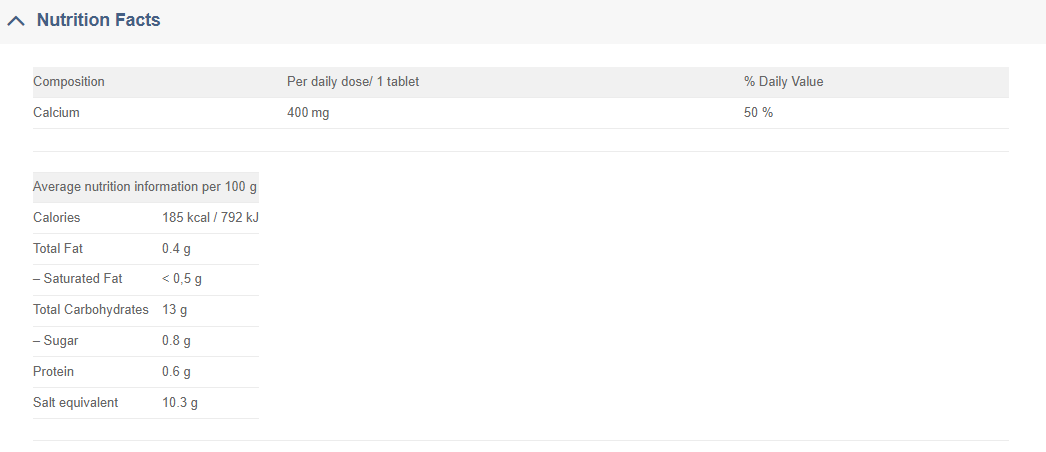
Task: Click the 50 % daily value cell
Action: tap(758, 113)
